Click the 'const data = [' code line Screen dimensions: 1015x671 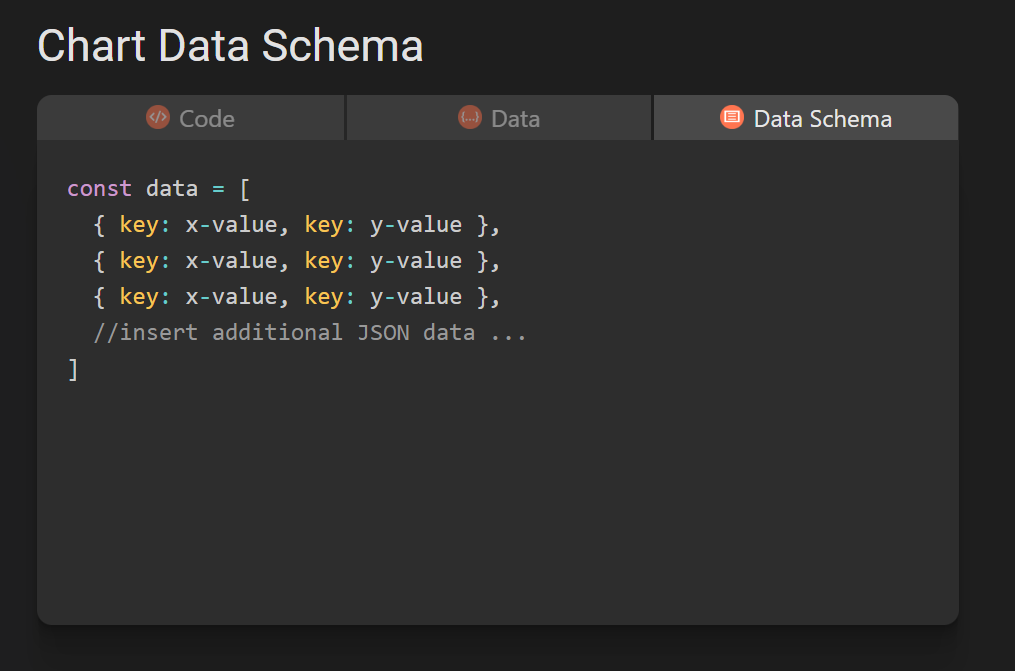click(x=159, y=189)
